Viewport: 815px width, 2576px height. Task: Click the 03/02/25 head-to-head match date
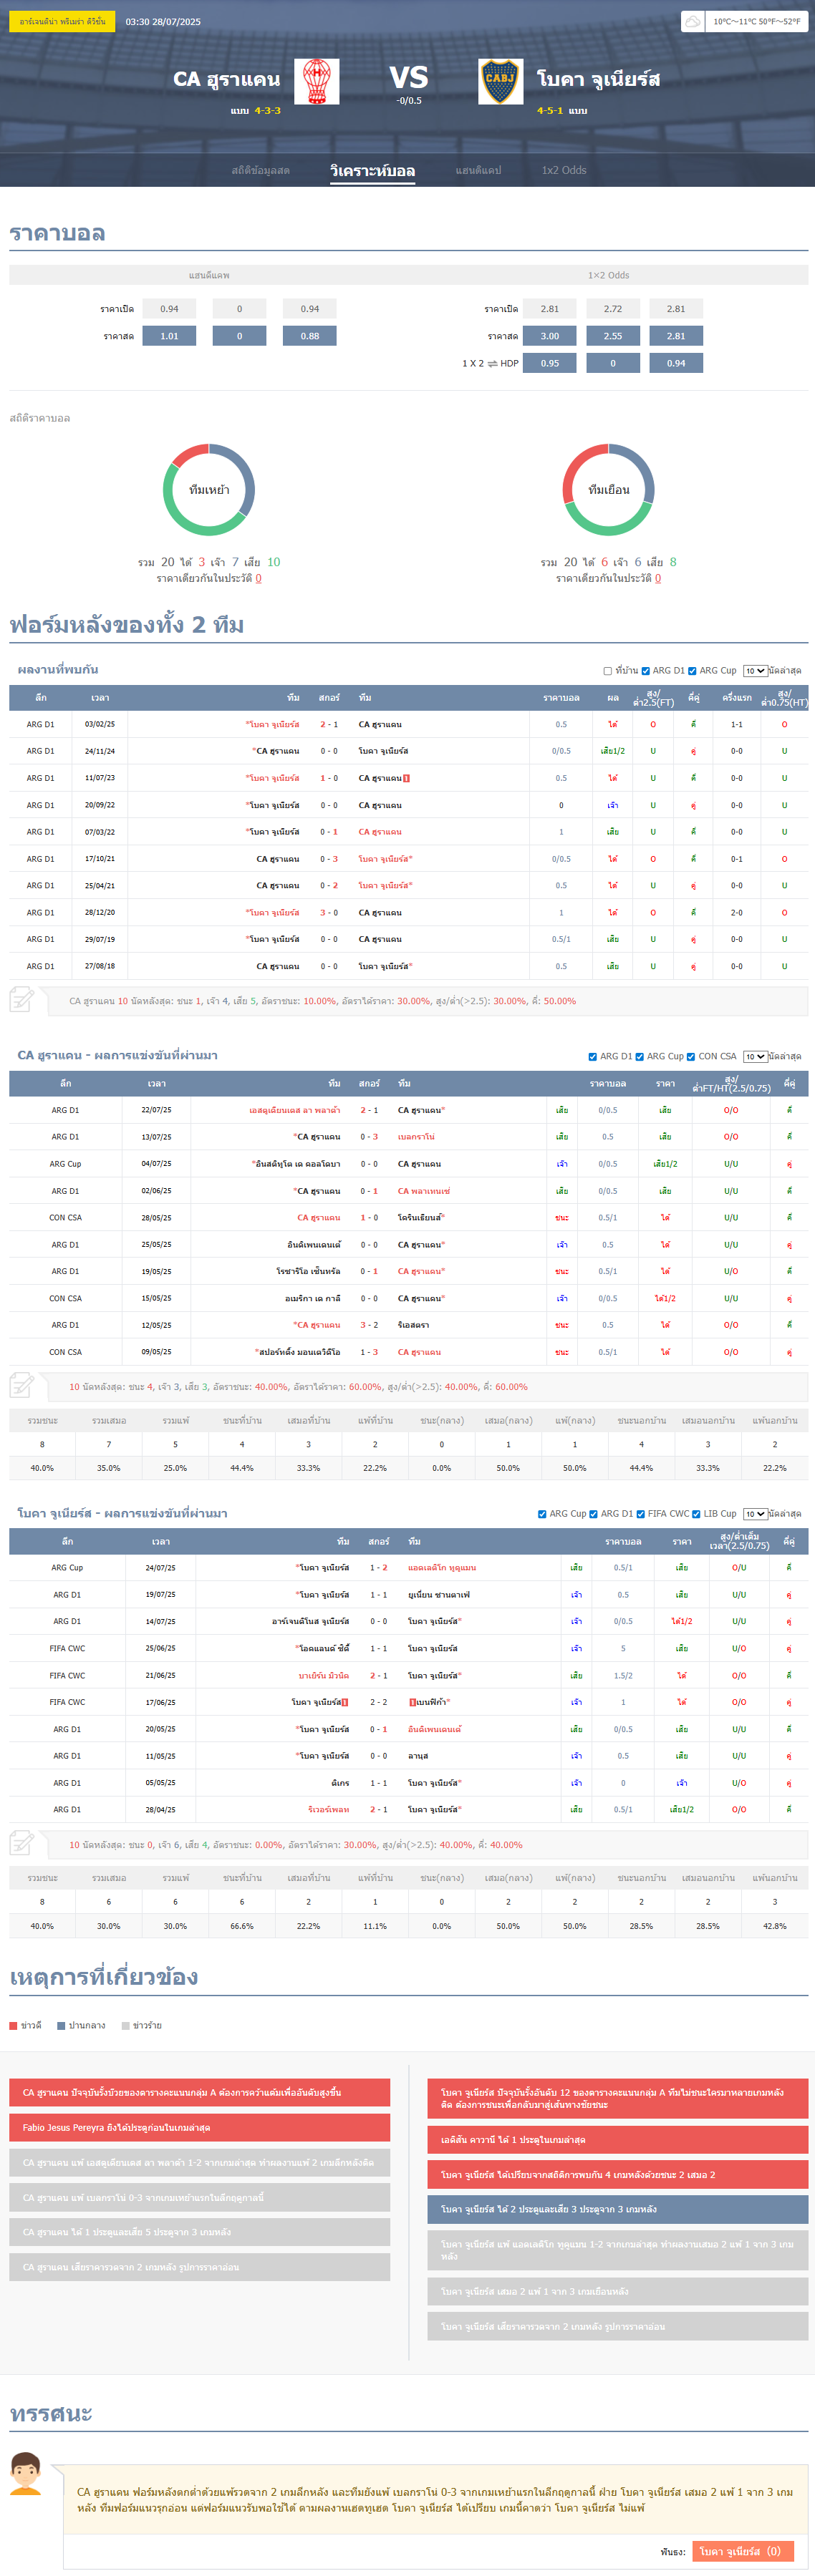100,724
